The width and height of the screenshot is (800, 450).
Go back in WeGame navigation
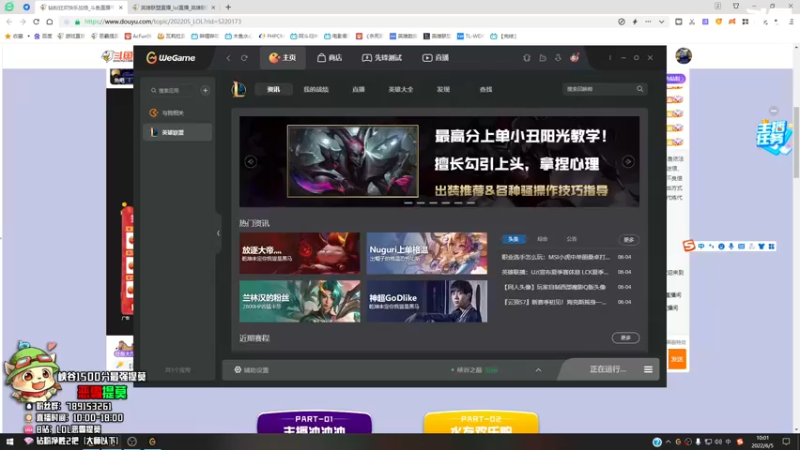(x=229, y=58)
